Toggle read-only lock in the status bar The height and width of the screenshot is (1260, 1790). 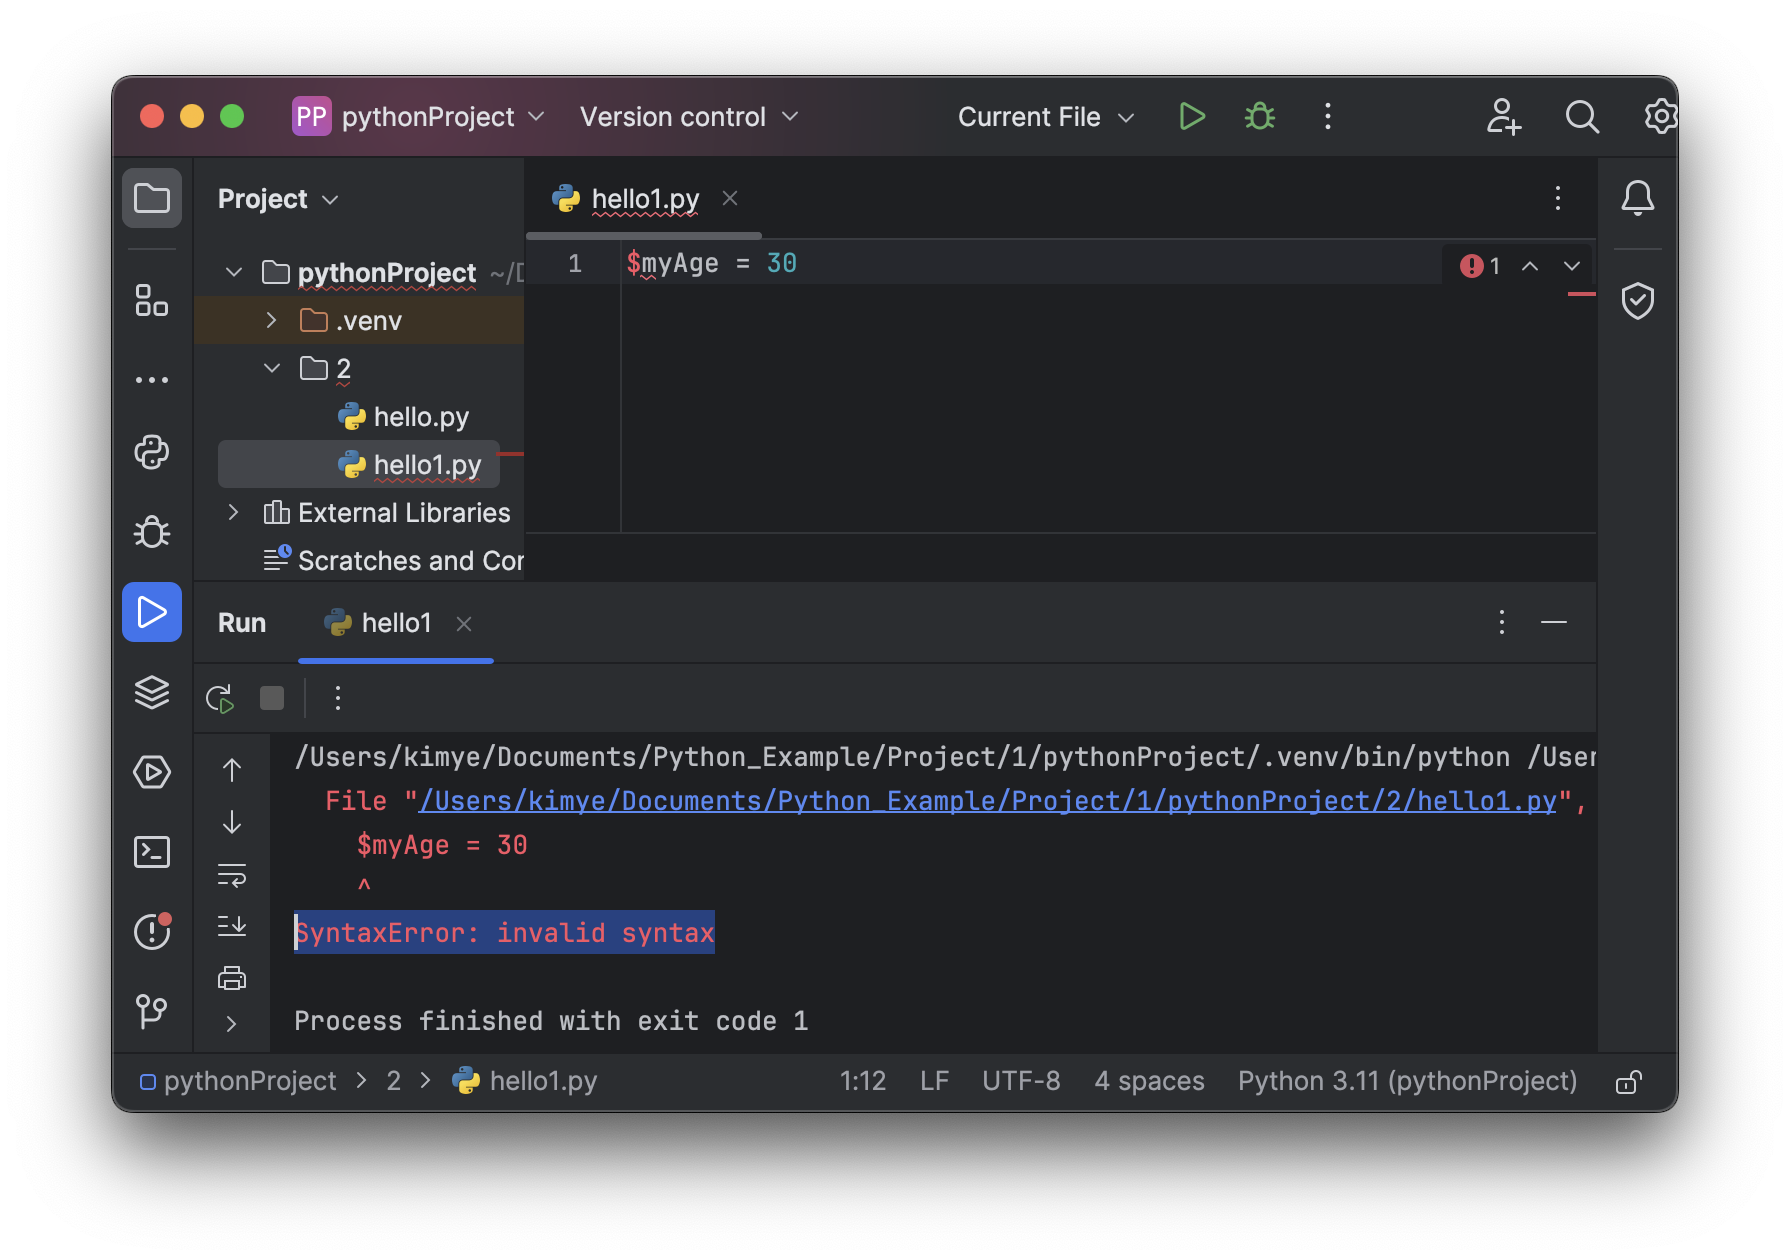pyautogui.click(x=1628, y=1082)
